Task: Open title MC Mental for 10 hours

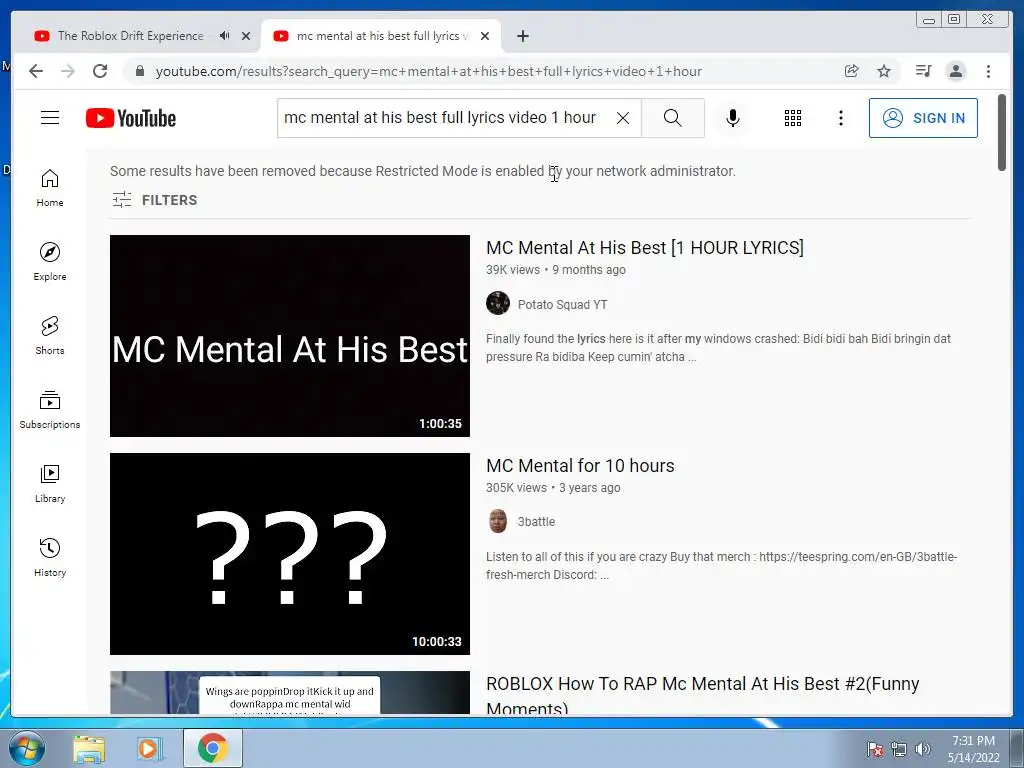Action: (580, 466)
